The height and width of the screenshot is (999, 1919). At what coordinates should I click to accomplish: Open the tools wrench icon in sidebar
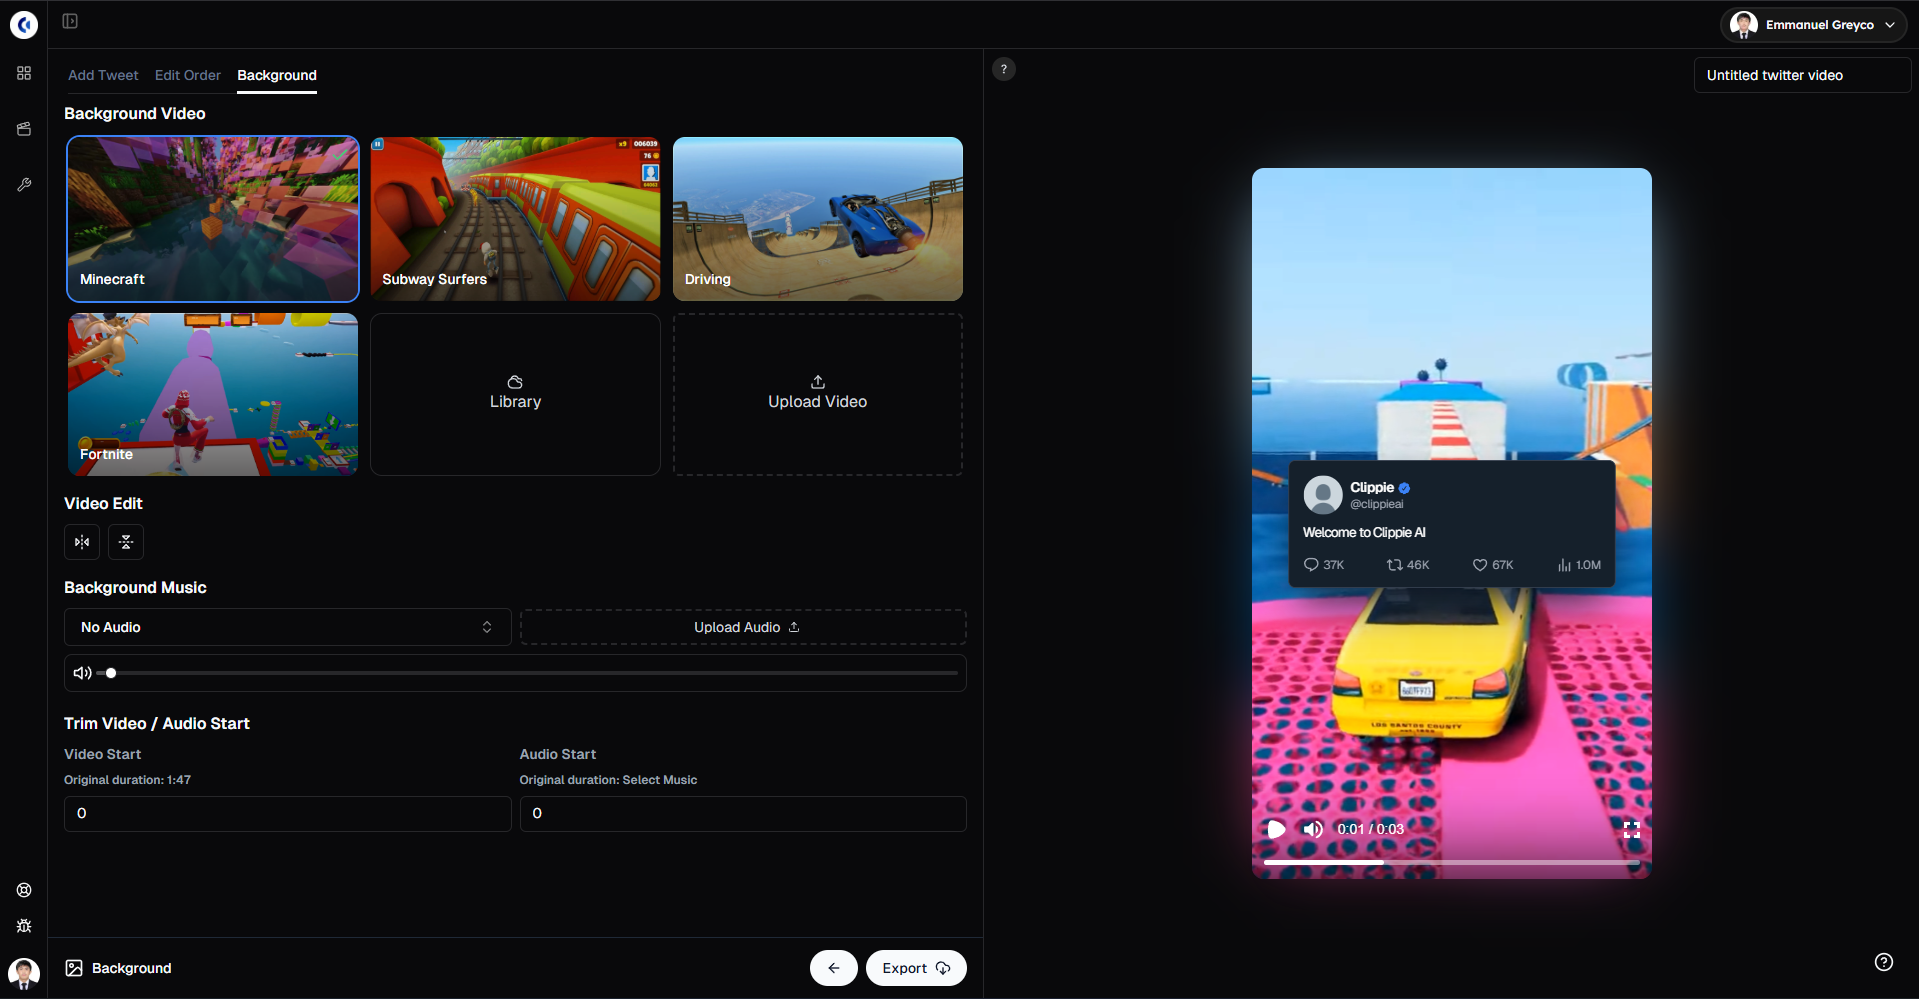24,185
